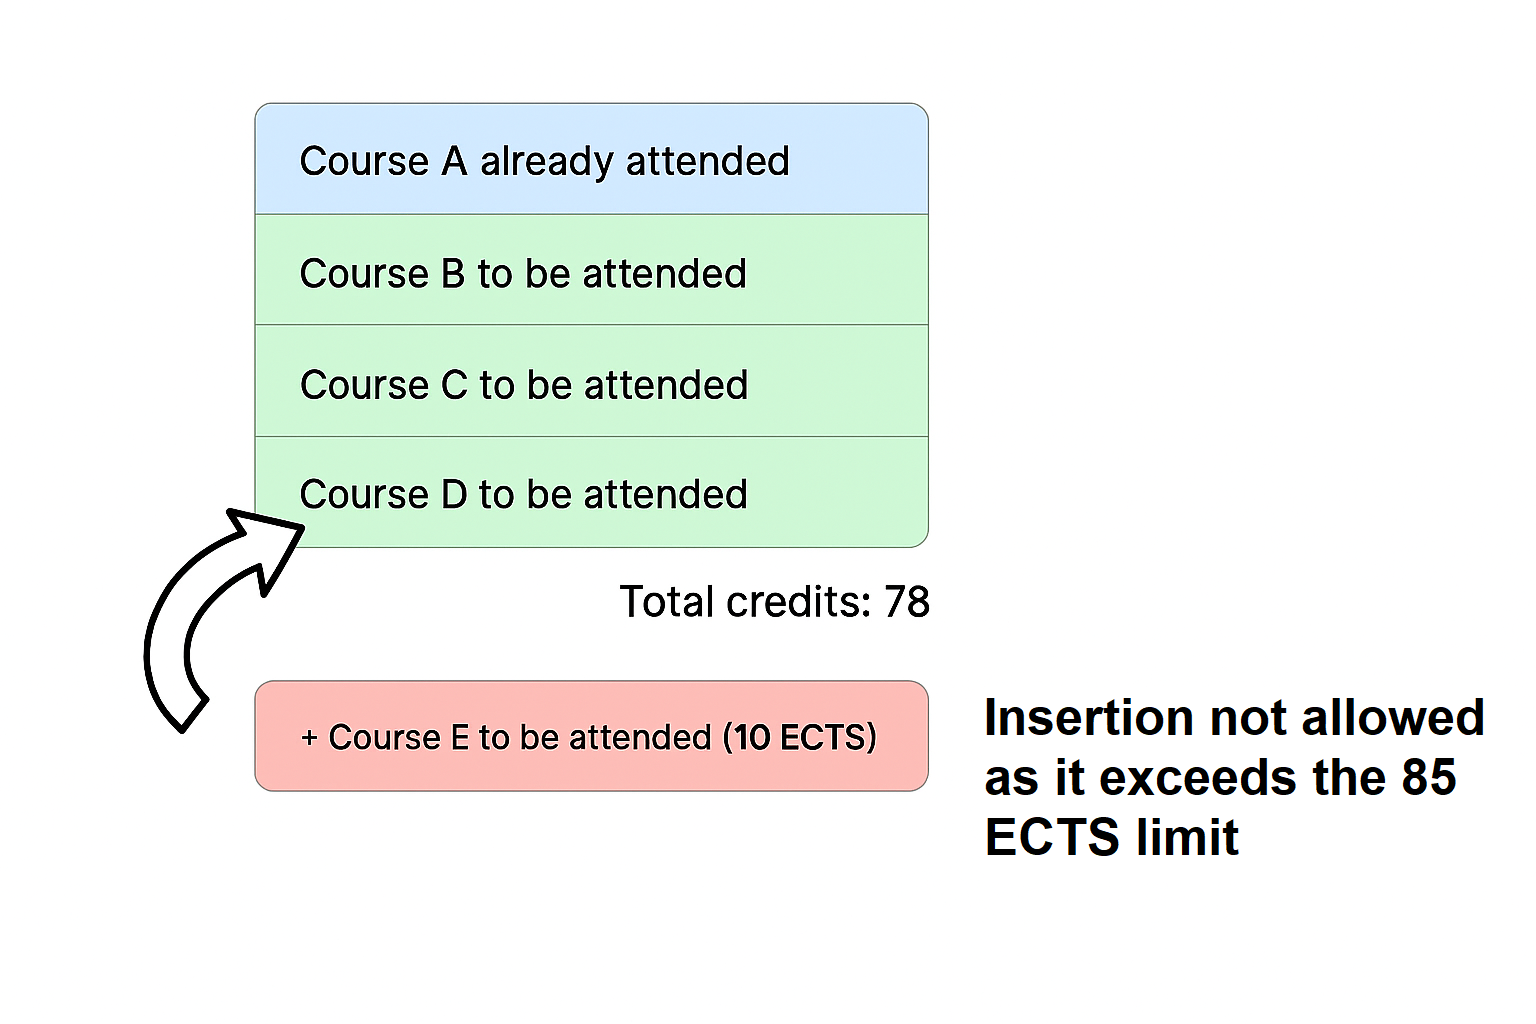Click the number 78 in total credits

(x=907, y=602)
